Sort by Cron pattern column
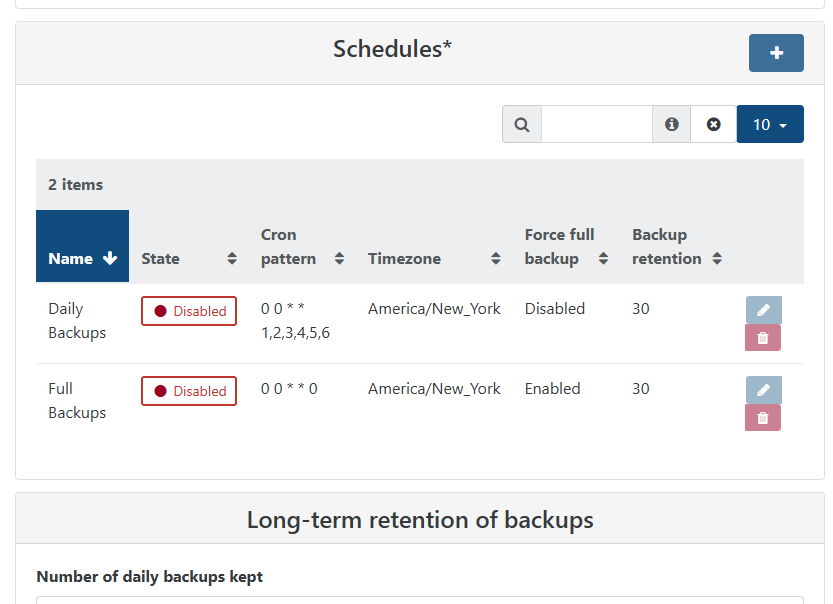Image resolution: width=833 pixels, height=604 pixels. tap(302, 246)
